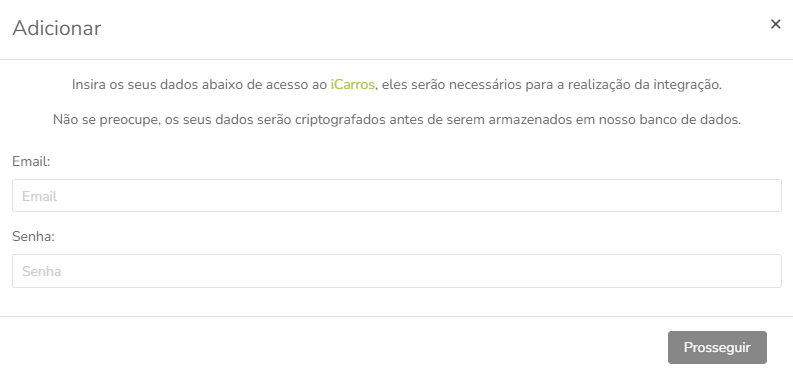
Task: Click the right end of the Email field
Action: click(x=759, y=195)
